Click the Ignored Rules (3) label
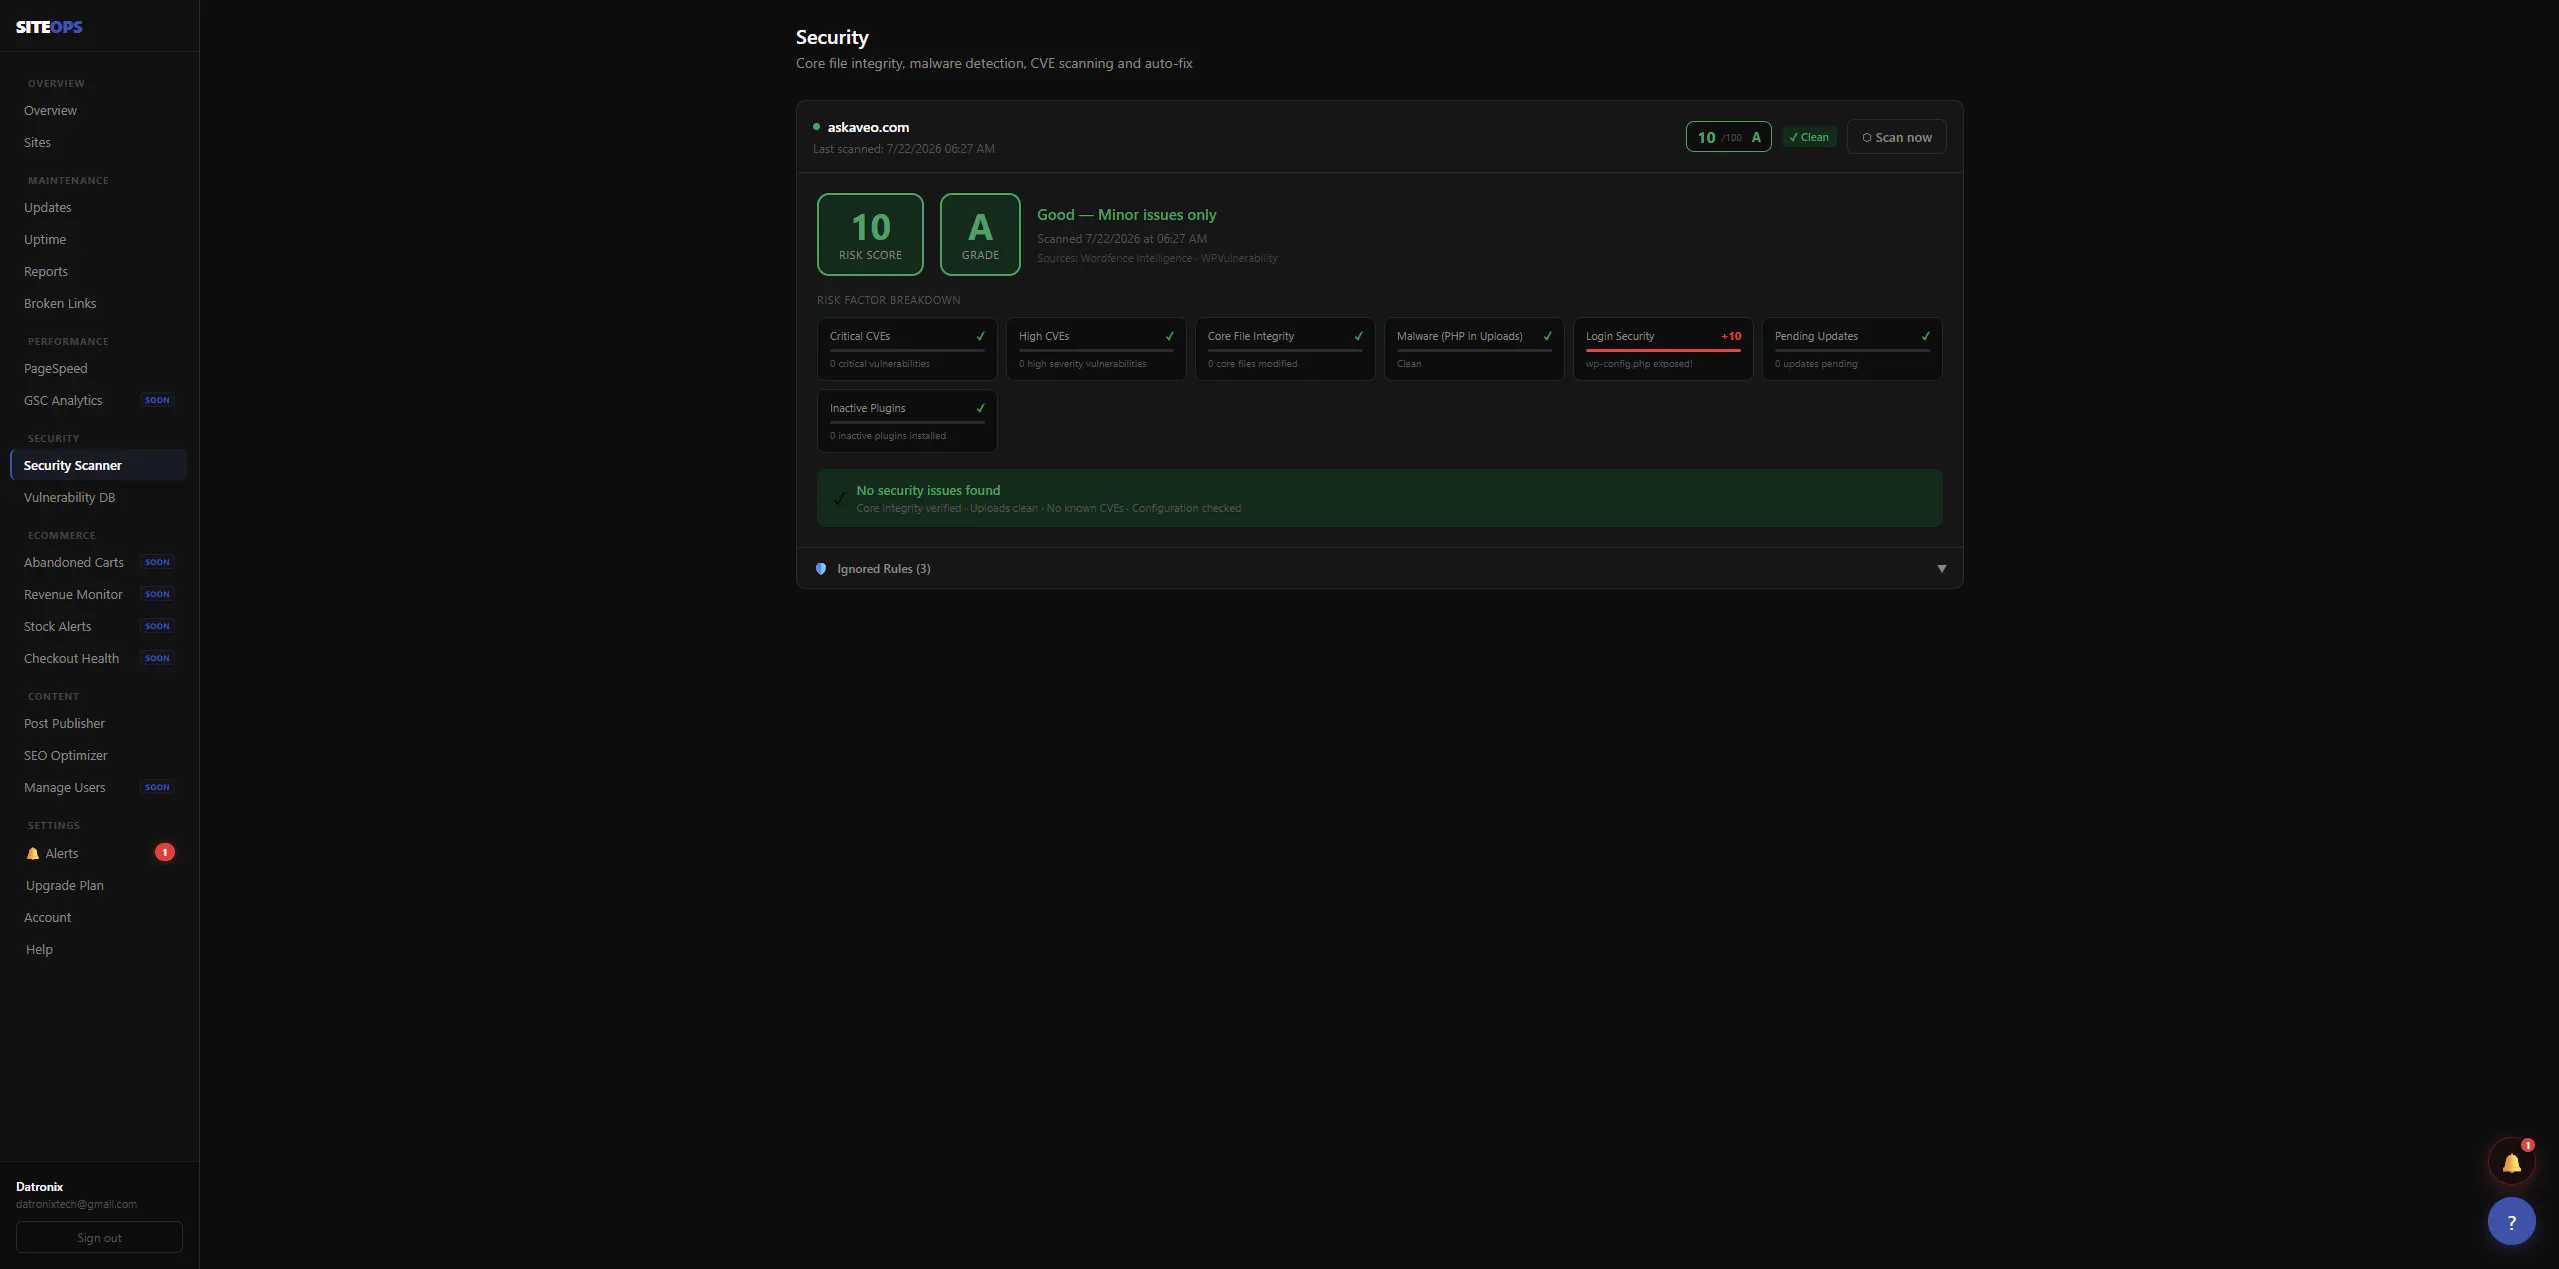2559x1269 pixels. 884,569
